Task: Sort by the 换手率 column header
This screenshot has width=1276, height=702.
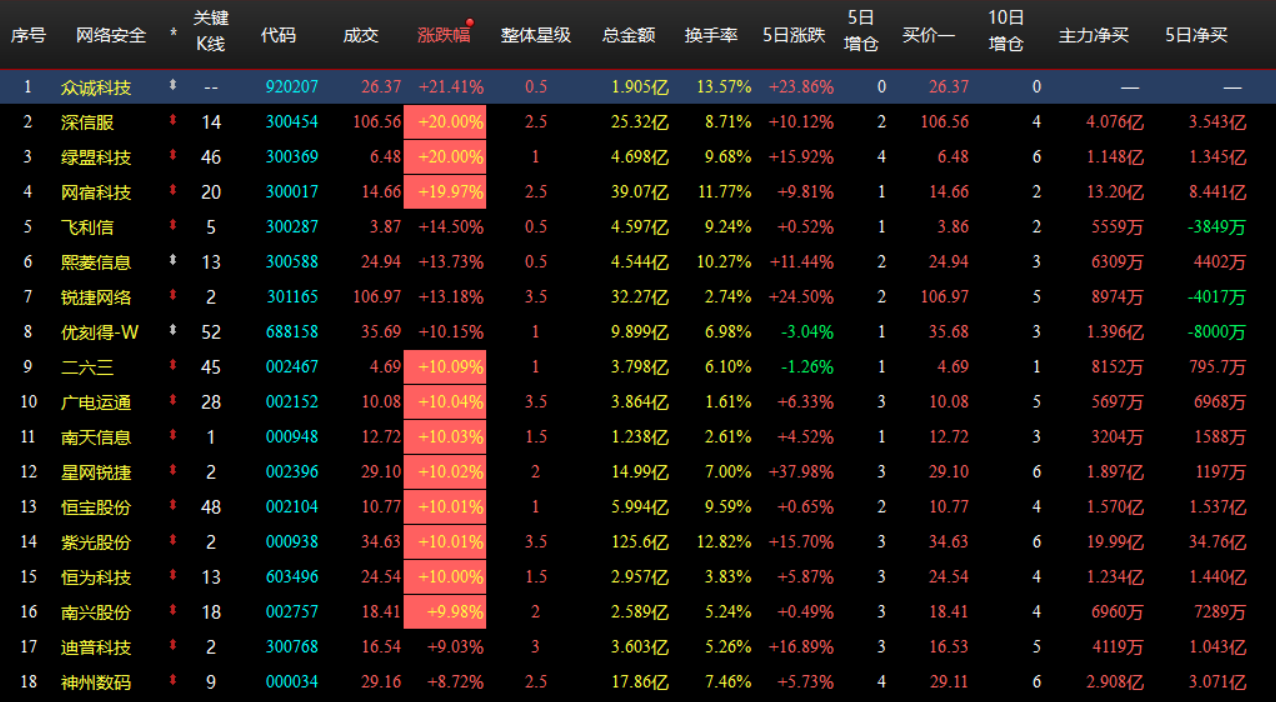Action: [711, 35]
